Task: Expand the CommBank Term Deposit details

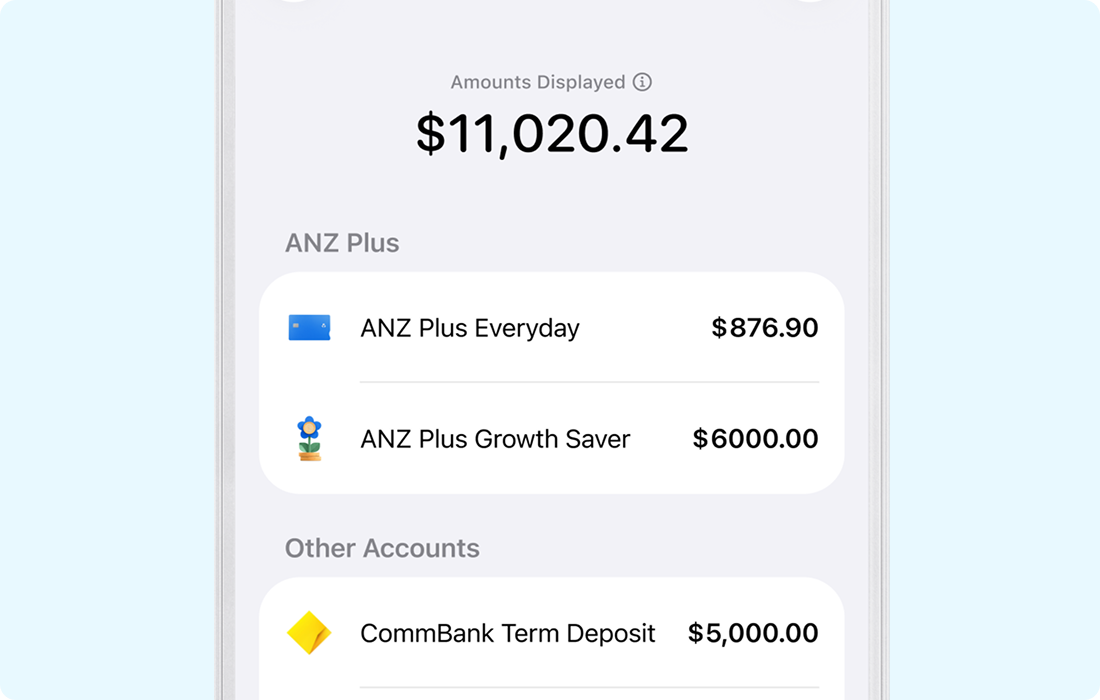Action: coord(550,632)
